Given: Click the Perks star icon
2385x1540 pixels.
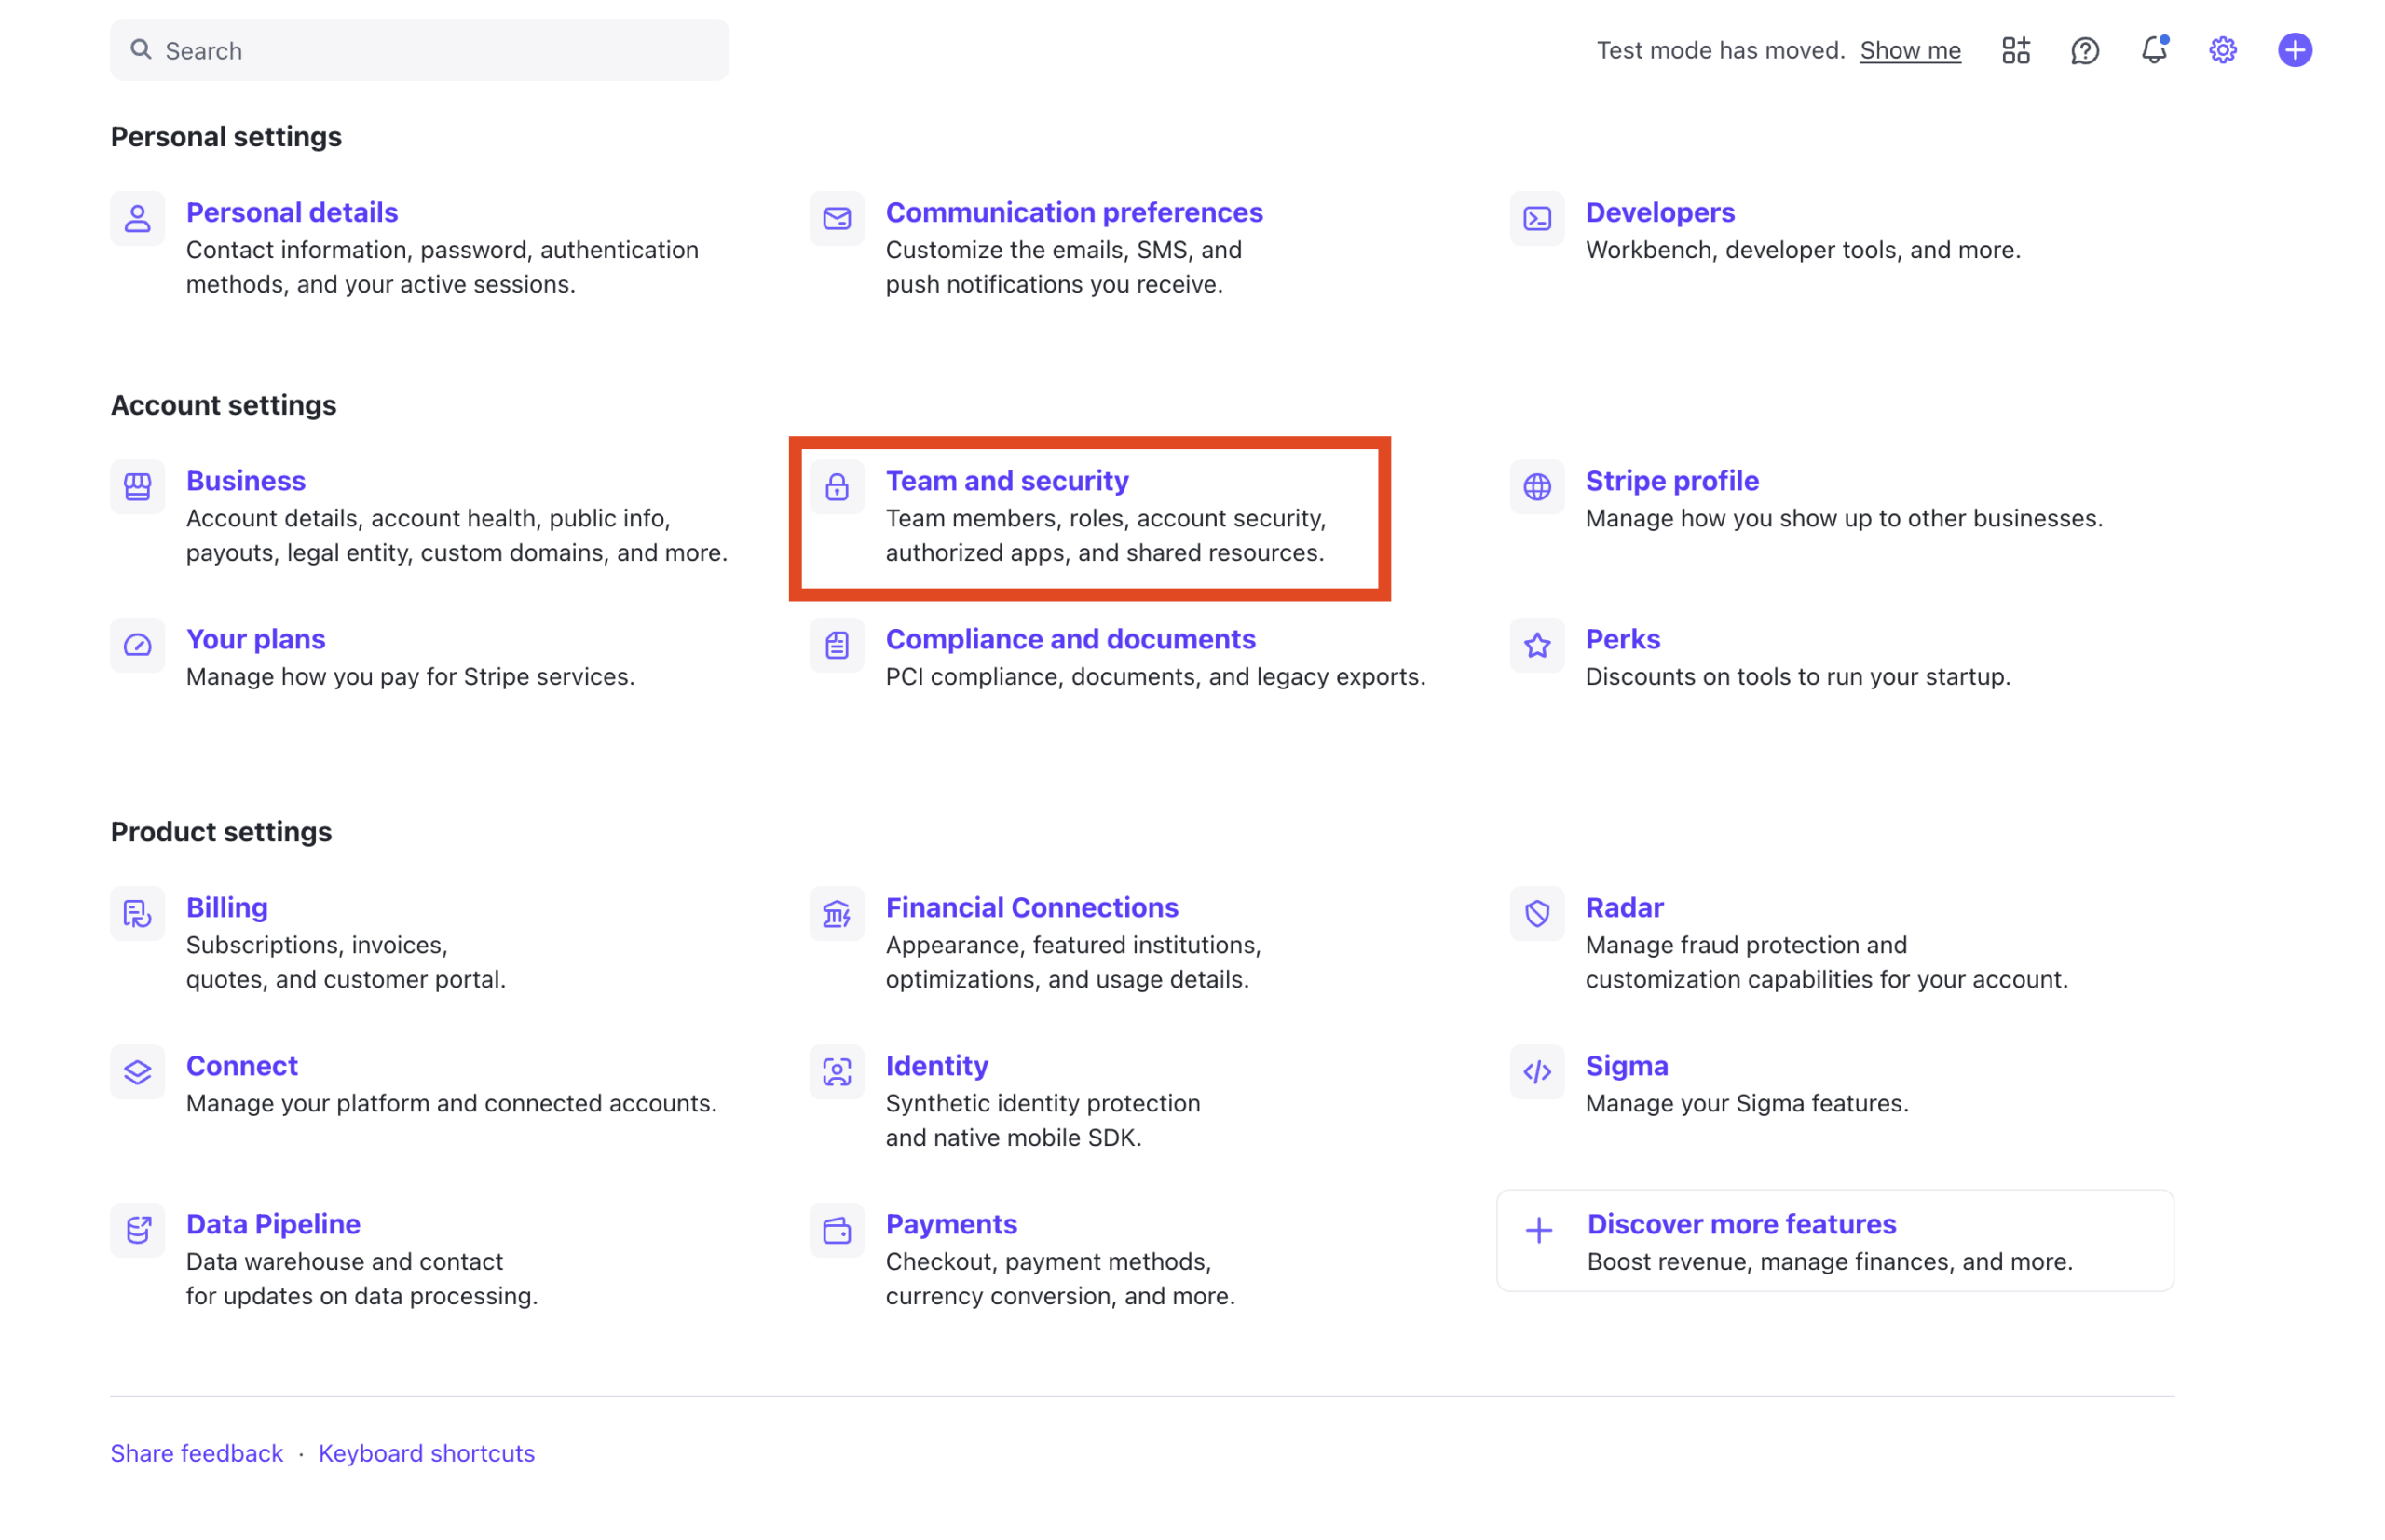Looking at the screenshot, I should pyautogui.click(x=1537, y=645).
